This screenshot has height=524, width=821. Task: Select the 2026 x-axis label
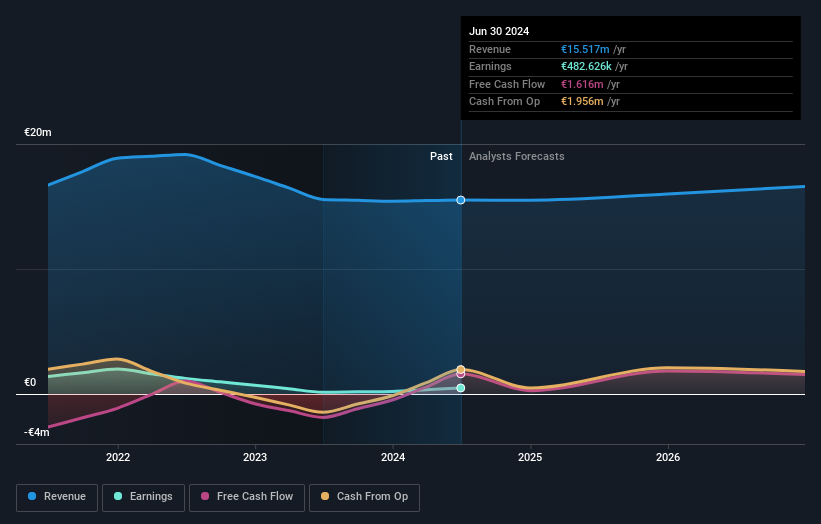point(668,457)
